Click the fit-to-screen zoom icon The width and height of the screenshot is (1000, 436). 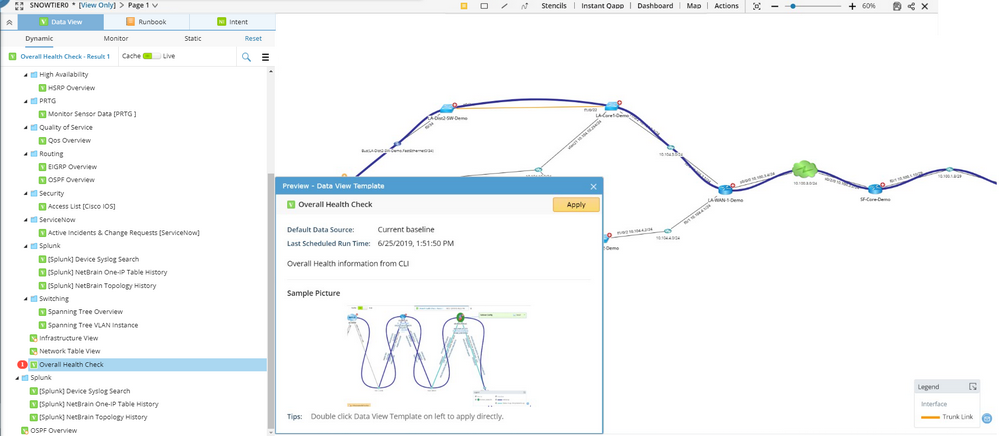(757, 6)
